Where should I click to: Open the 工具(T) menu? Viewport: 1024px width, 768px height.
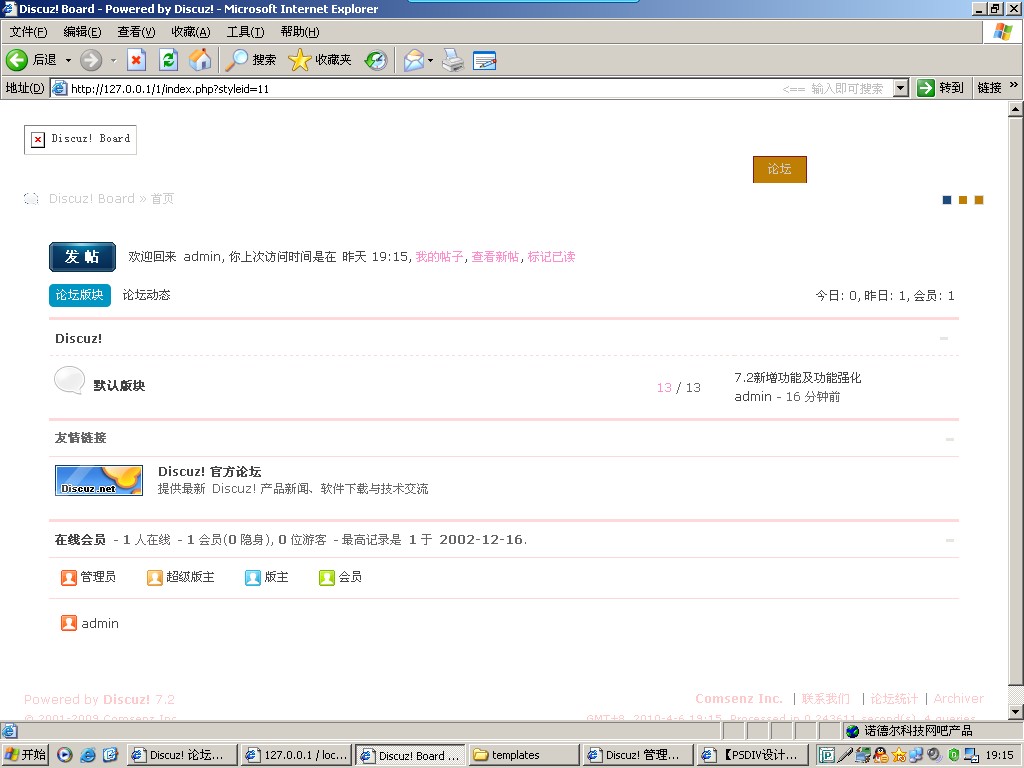click(246, 32)
